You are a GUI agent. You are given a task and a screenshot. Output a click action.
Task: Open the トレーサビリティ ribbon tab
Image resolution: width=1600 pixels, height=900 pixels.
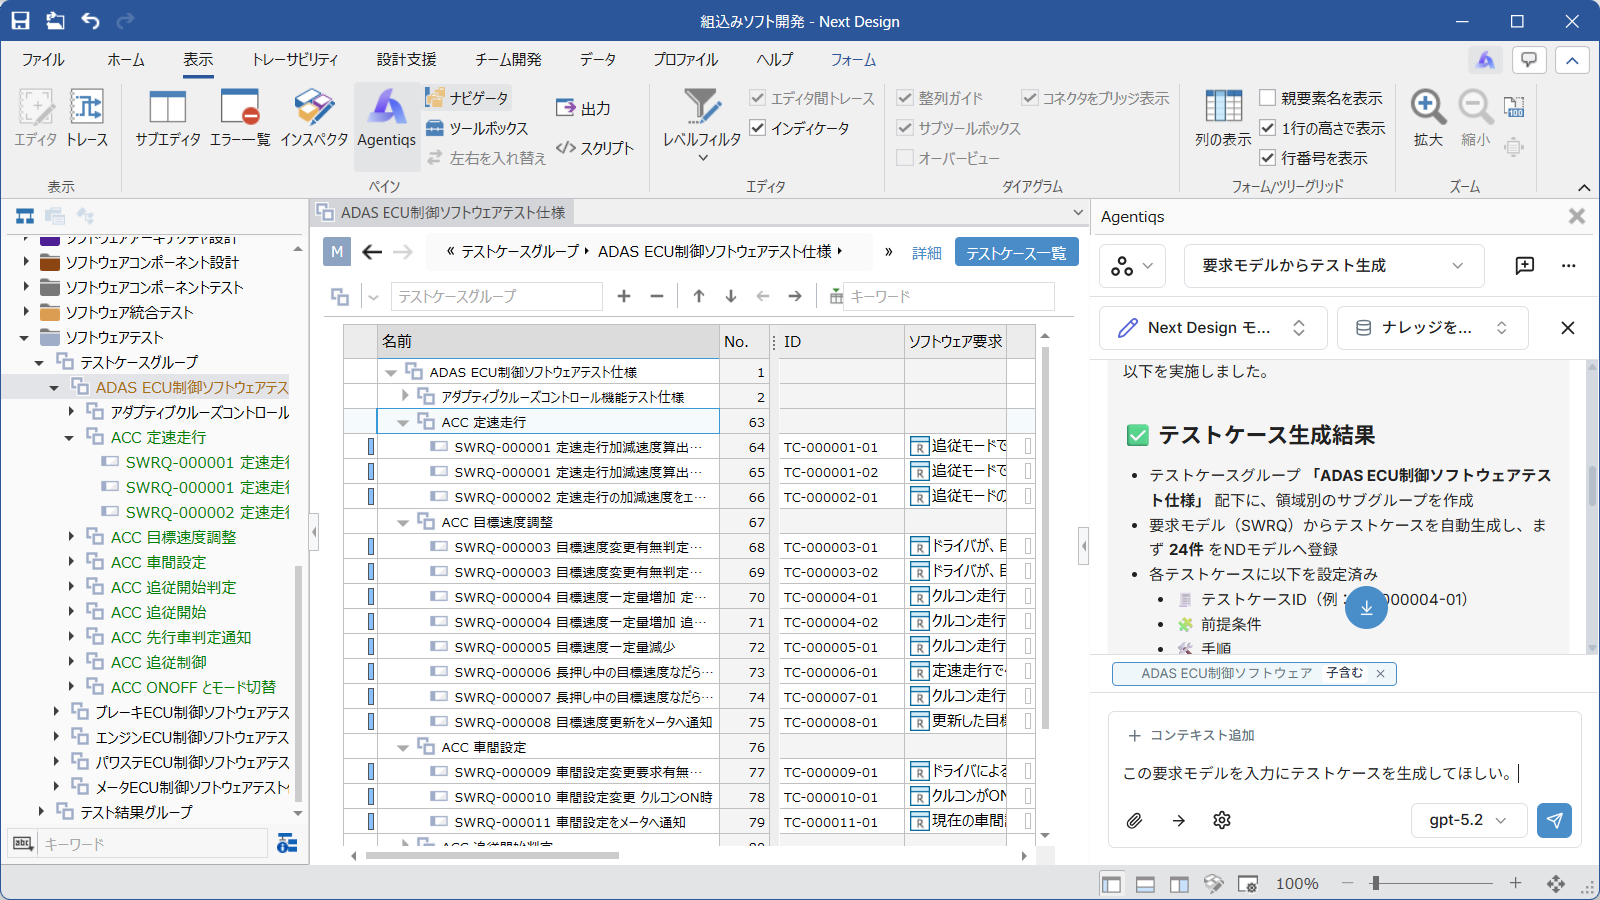(295, 60)
